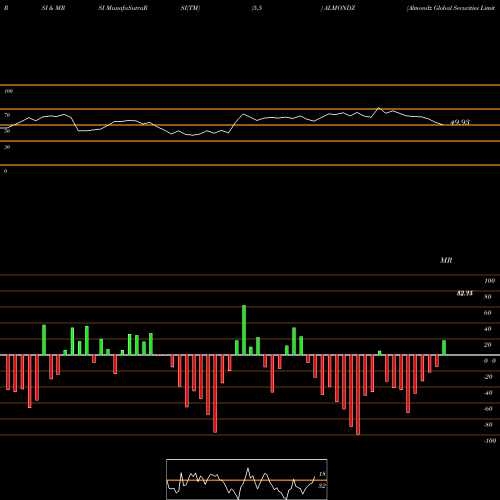The image size is (500, 500).
Task: Click the last green MR bar at right end
Action: click(444, 348)
